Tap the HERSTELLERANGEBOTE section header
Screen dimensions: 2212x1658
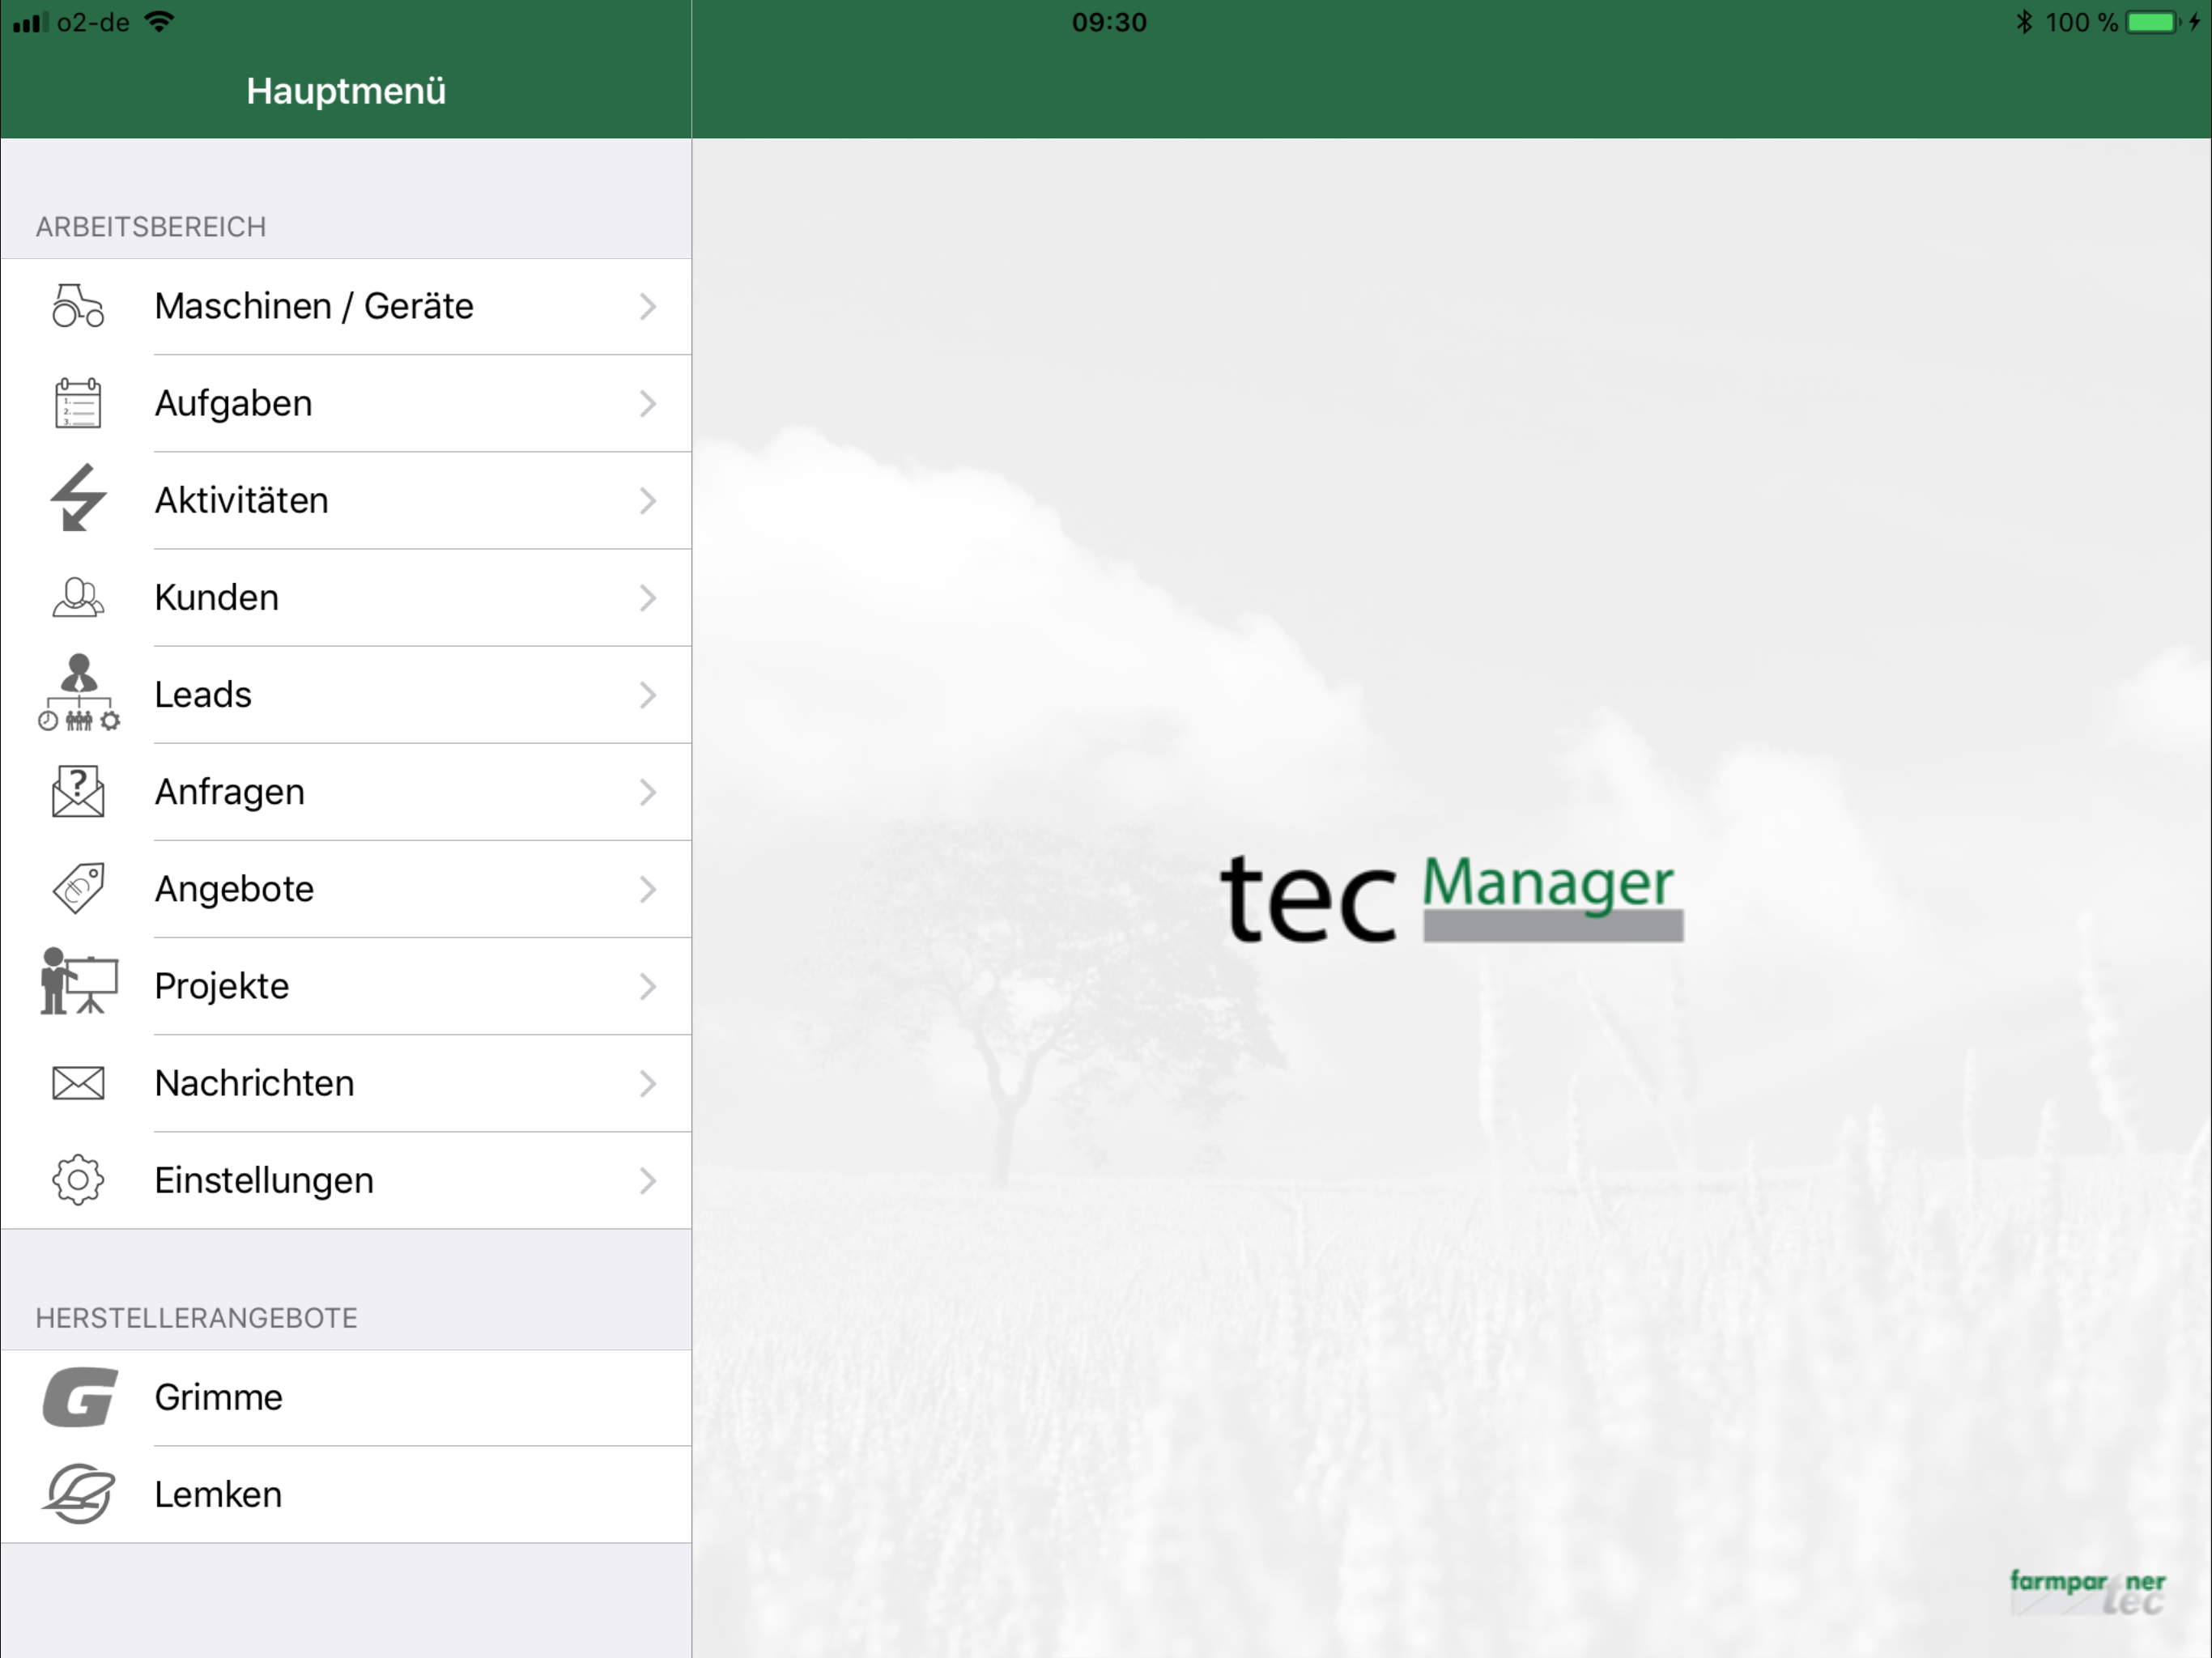coord(197,1318)
